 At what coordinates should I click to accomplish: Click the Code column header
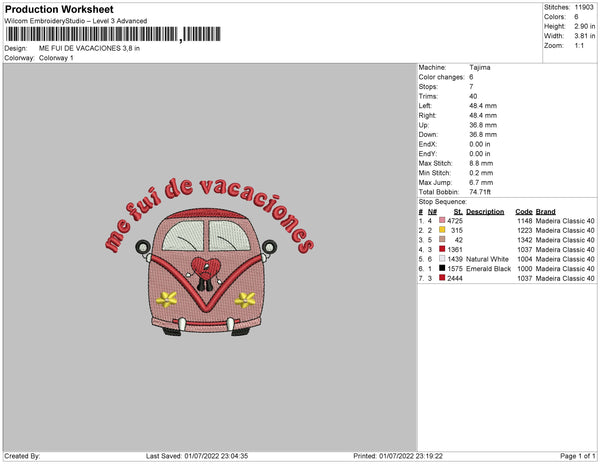click(x=523, y=212)
